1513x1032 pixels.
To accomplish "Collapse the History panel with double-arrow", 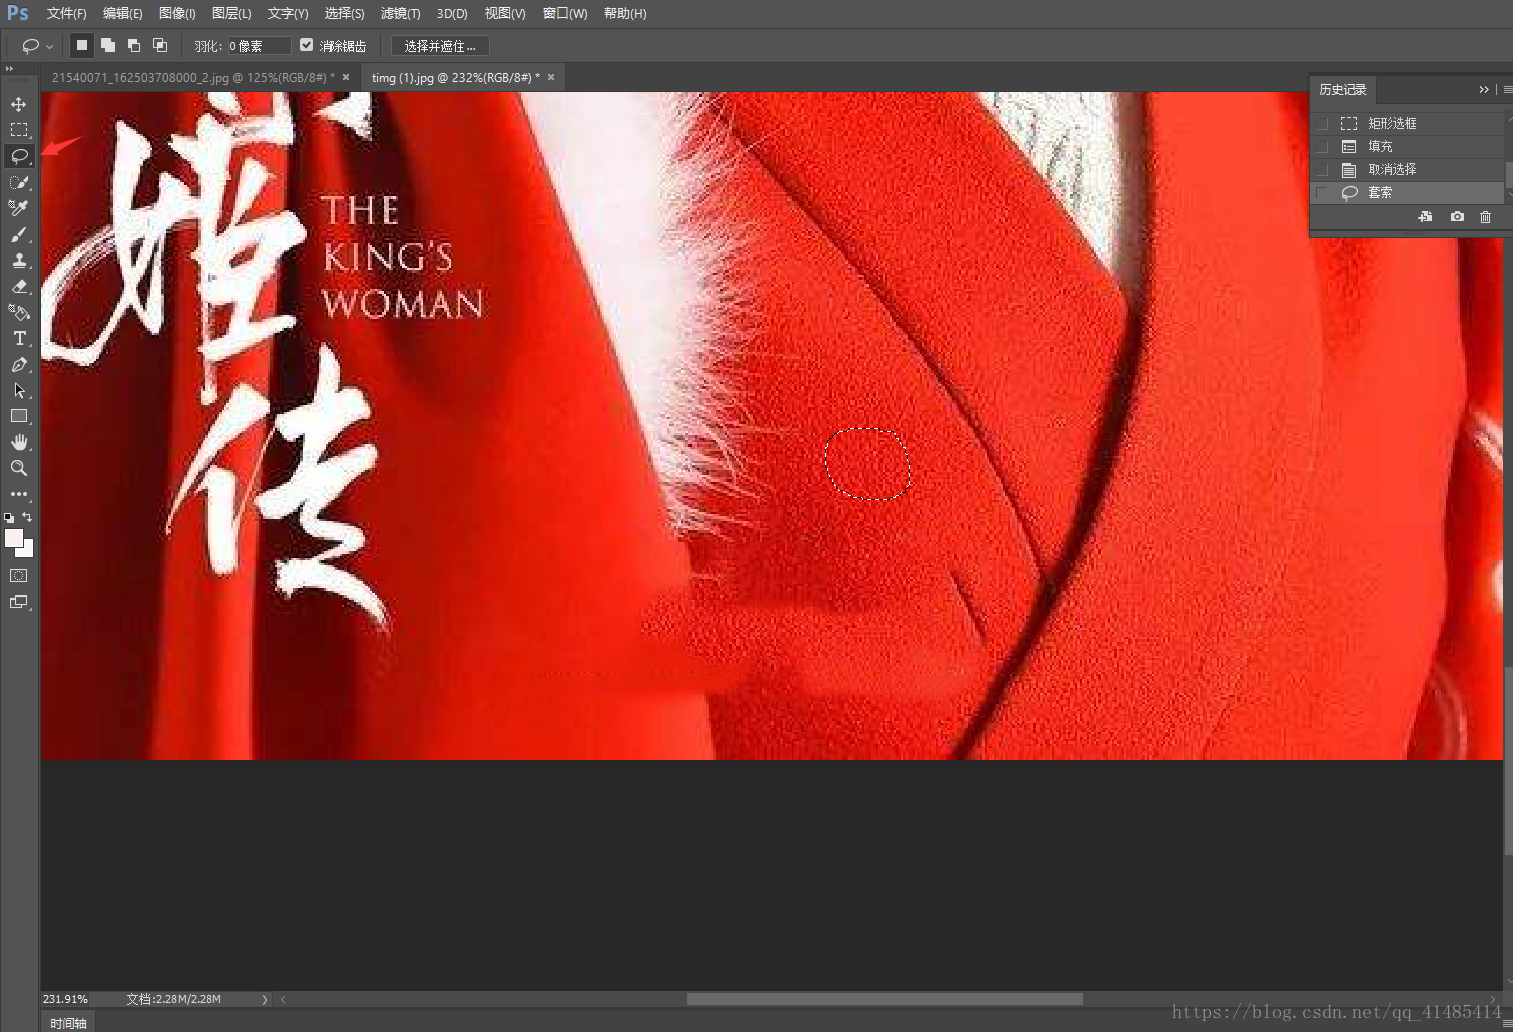I will (x=1484, y=90).
